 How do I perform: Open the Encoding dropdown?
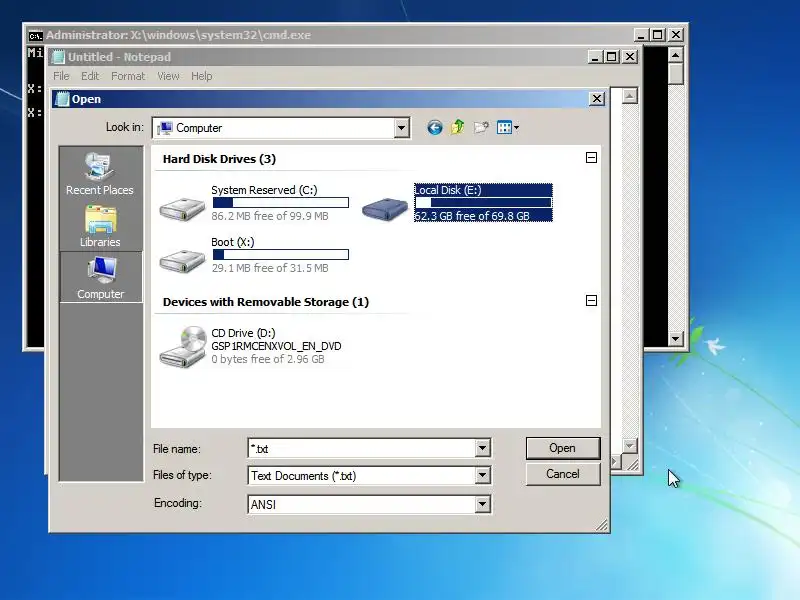pos(482,505)
